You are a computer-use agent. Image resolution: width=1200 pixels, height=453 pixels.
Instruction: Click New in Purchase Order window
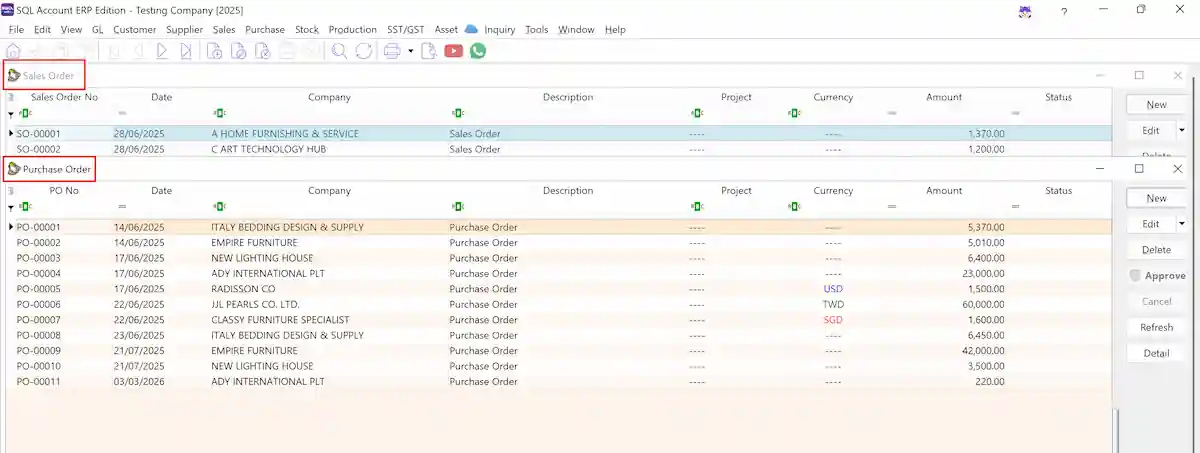[1156, 198]
